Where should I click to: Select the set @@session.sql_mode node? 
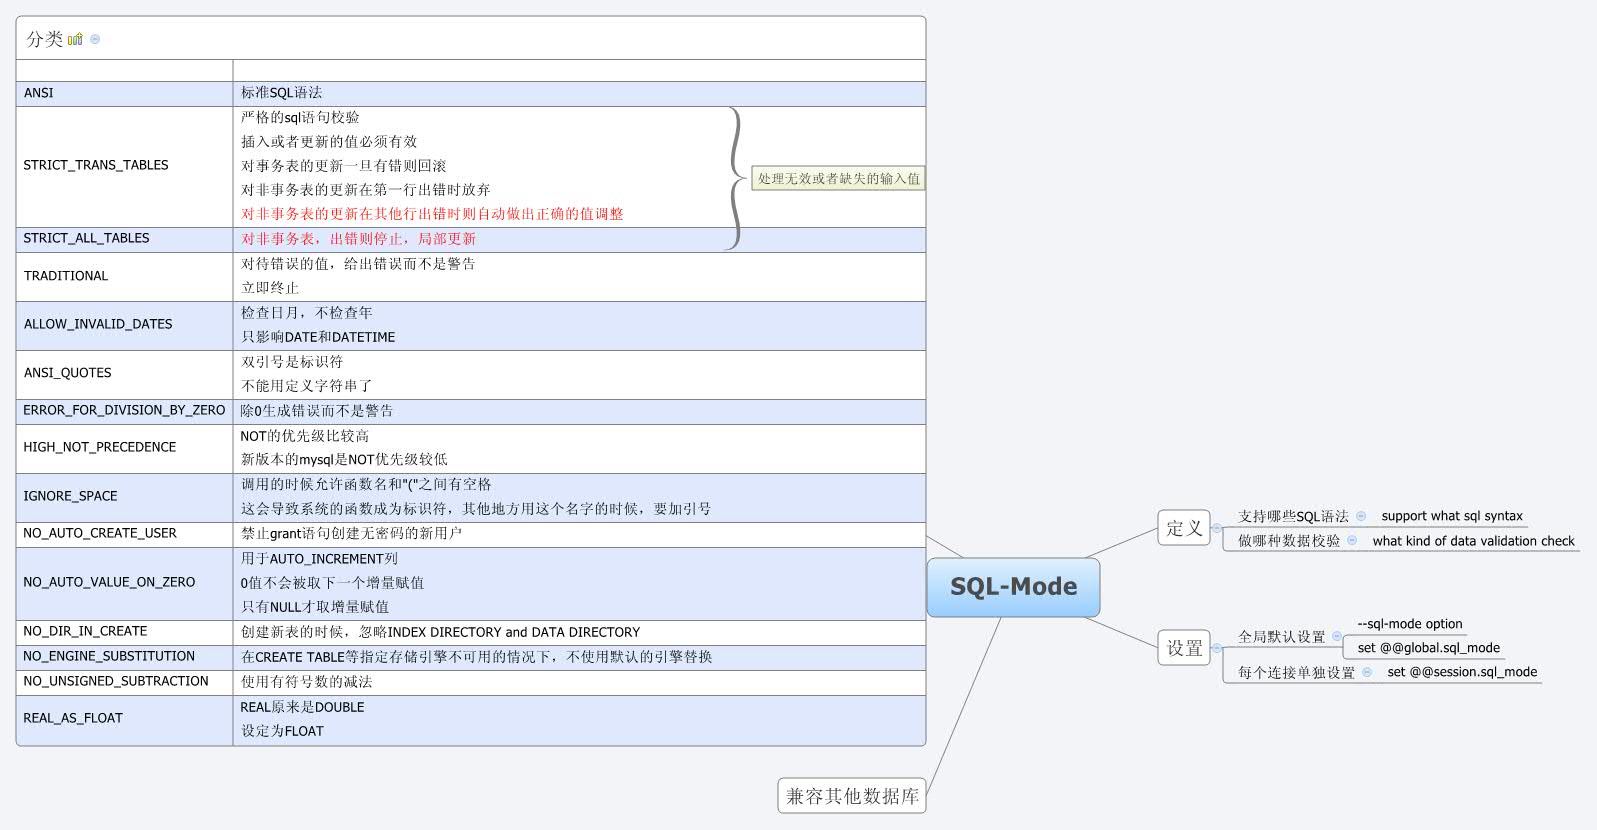[1462, 672]
